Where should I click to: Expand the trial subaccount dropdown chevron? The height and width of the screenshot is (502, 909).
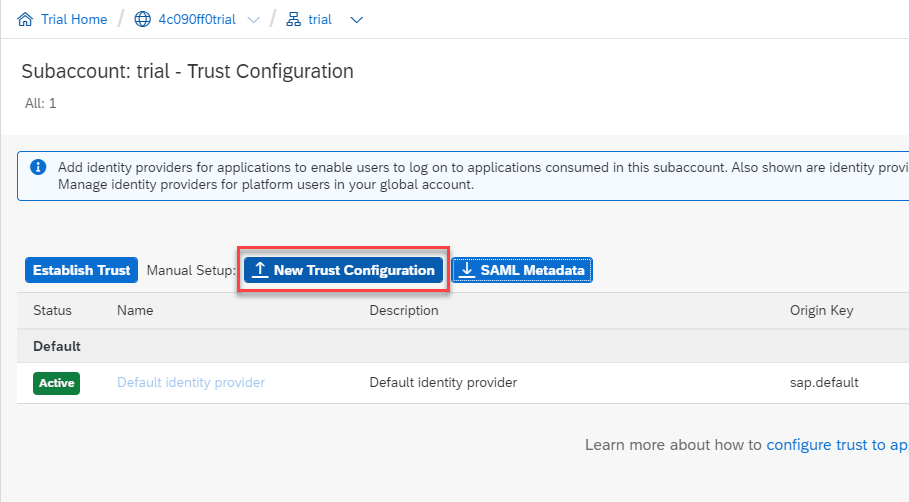[357, 20]
